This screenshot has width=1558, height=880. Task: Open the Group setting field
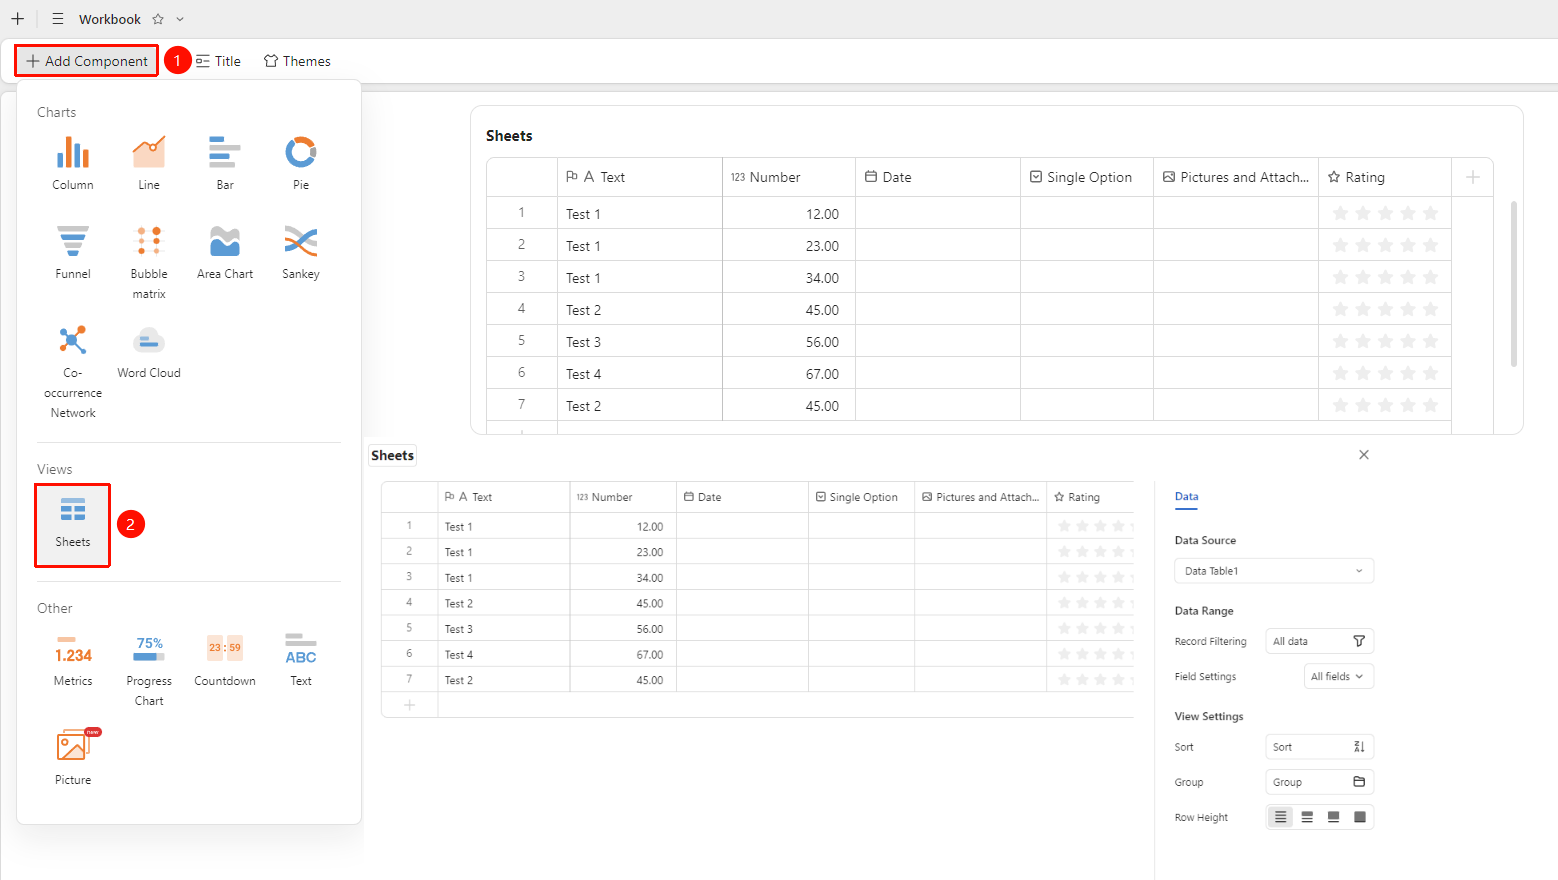point(1319,782)
